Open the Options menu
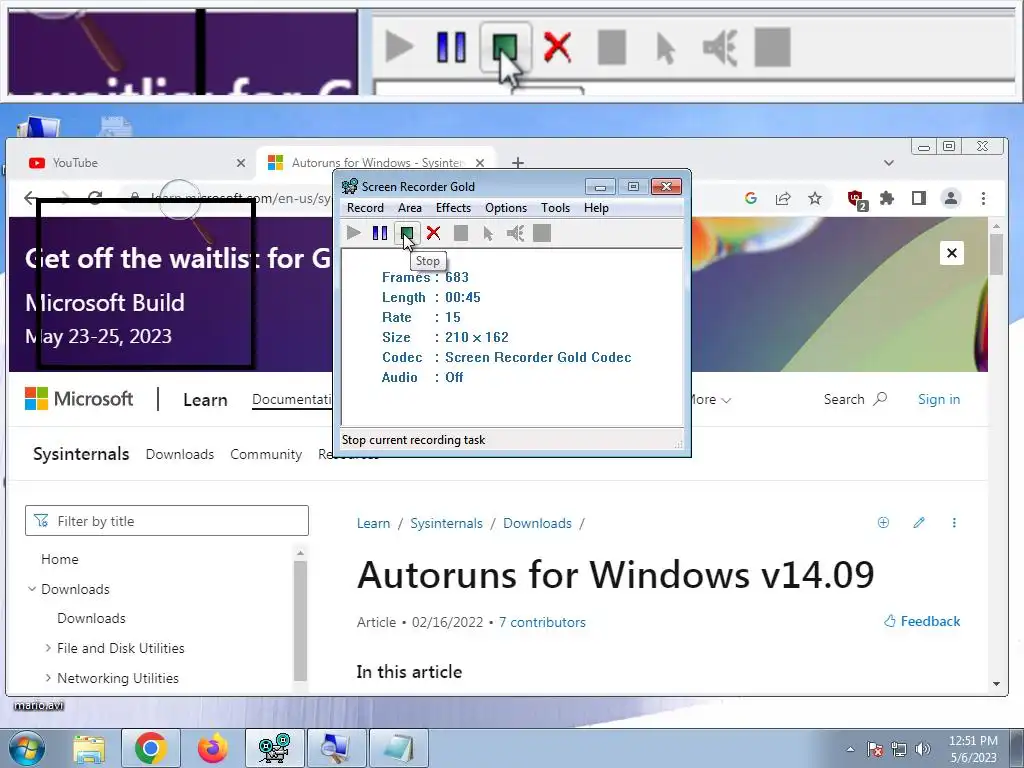 pos(505,208)
